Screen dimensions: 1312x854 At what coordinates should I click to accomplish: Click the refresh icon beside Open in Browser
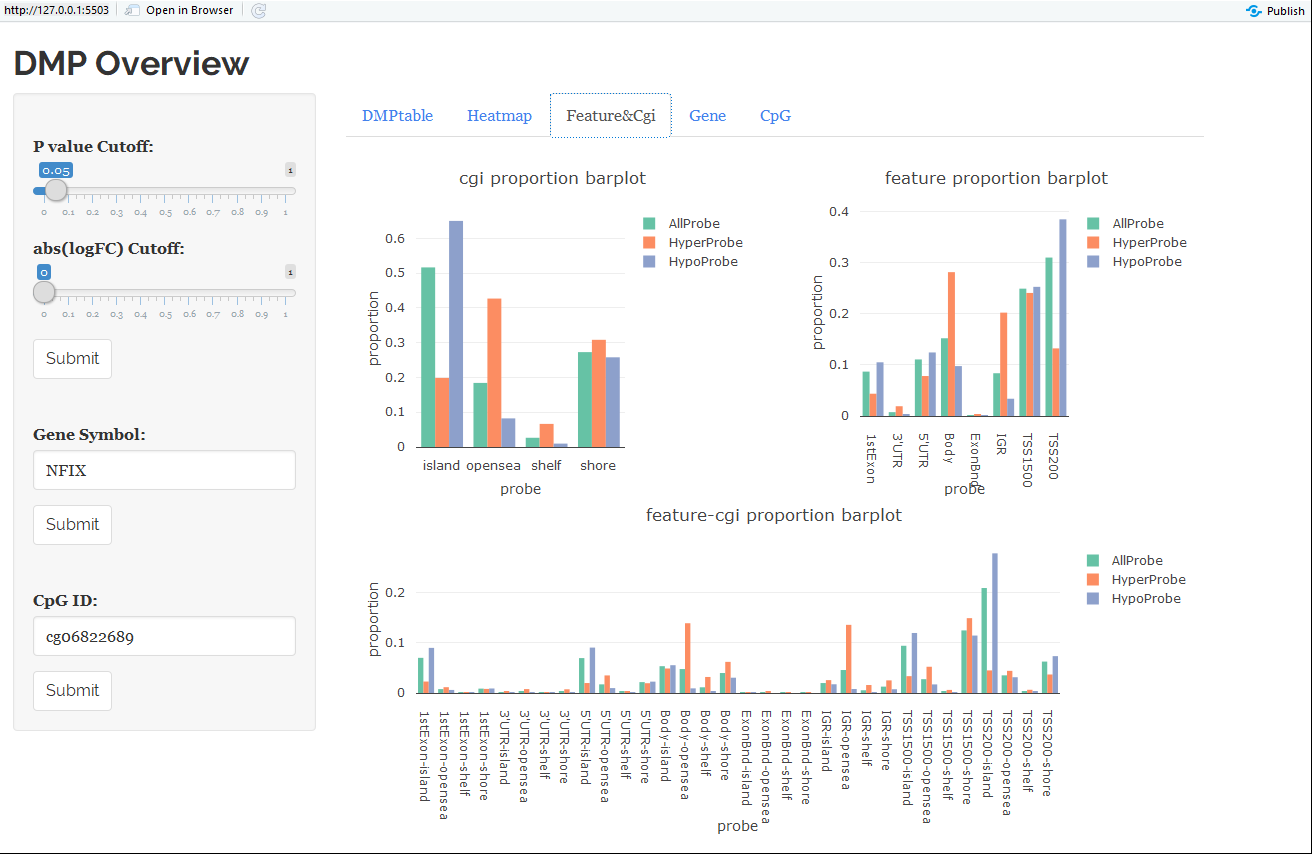(x=258, y=10)
